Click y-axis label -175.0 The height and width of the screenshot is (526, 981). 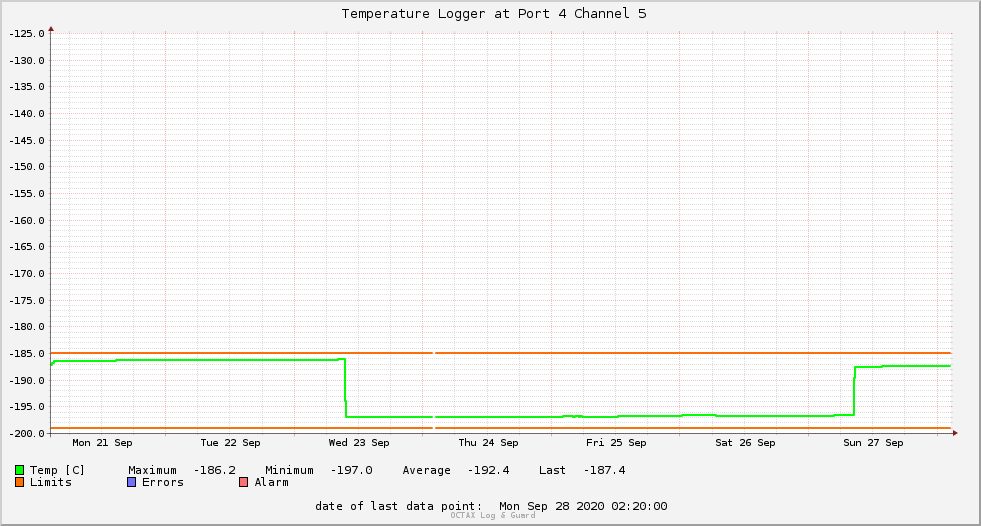(x=27, y=301)
